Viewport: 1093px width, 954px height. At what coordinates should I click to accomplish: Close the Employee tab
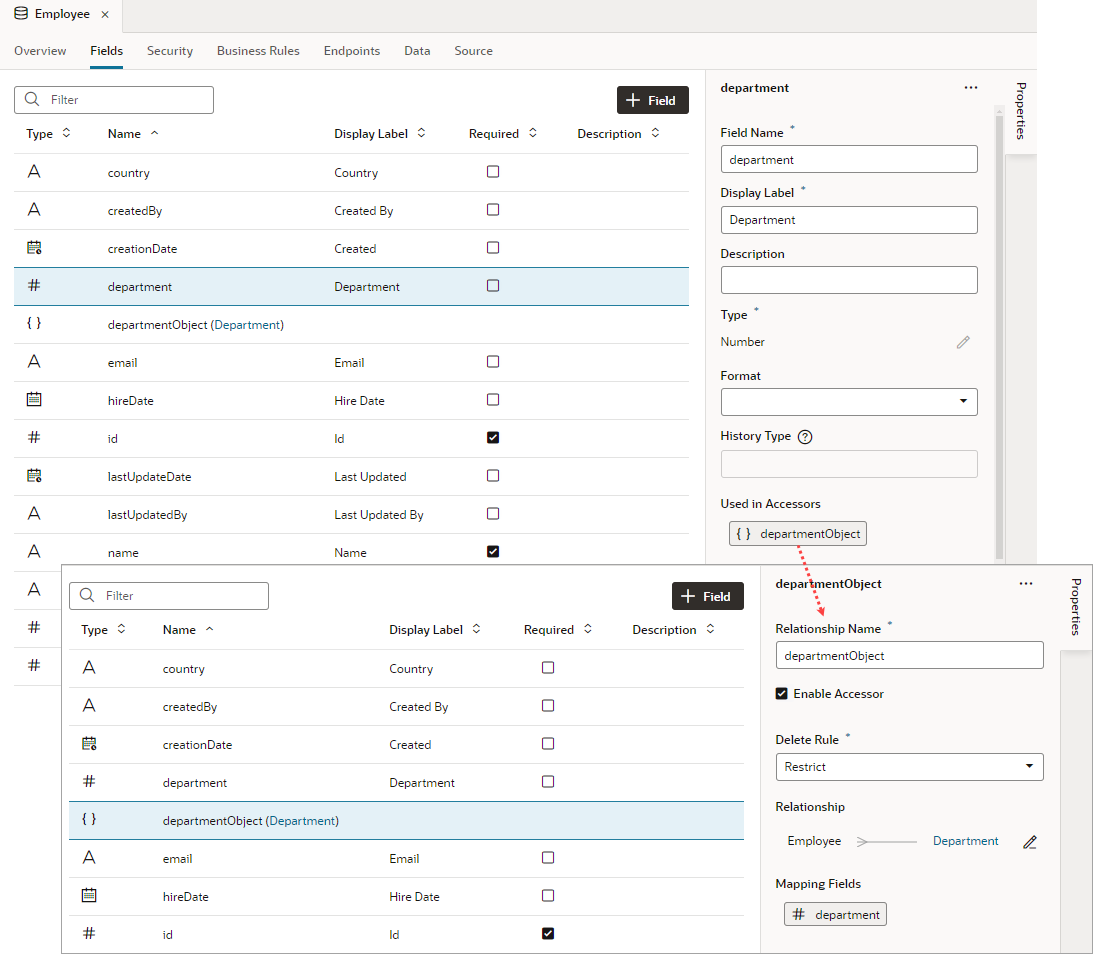(x=105, y=14)
